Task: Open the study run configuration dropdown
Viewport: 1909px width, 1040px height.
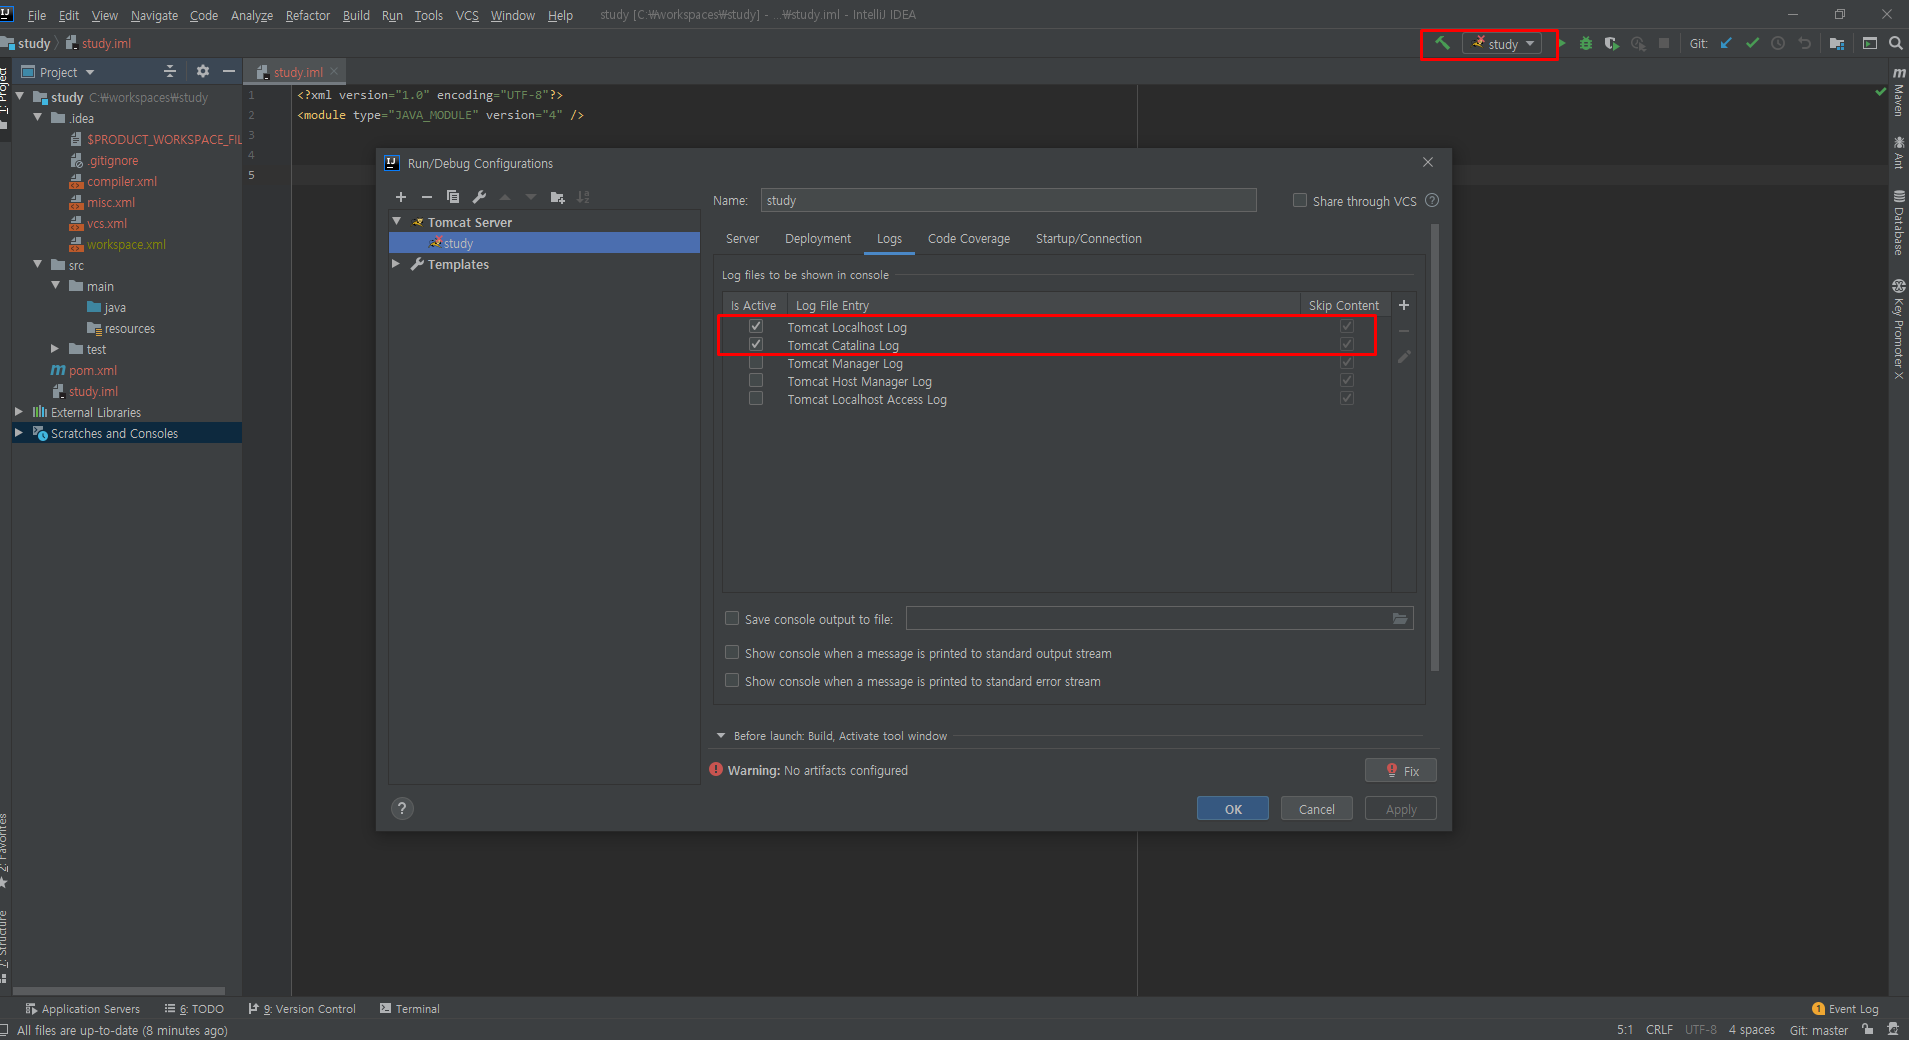Action: [x=1502, y=43]
